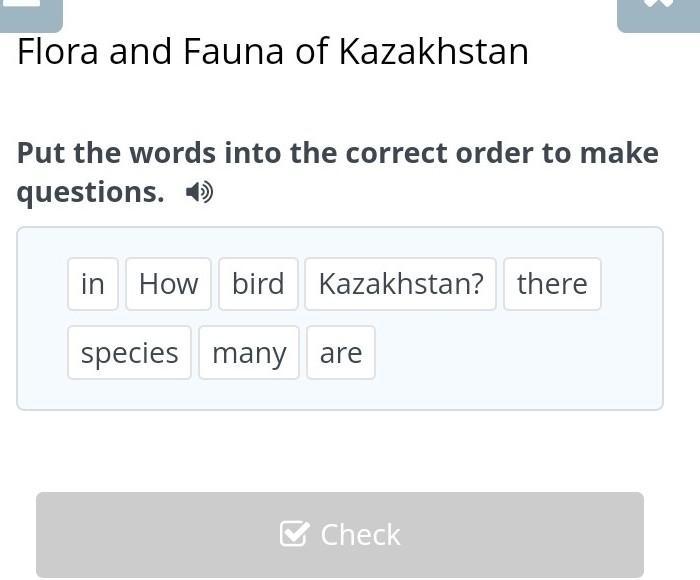Choose the "bird" word tile
The height and width of the screenshot is (580, 700).
[x=258, y=284]
